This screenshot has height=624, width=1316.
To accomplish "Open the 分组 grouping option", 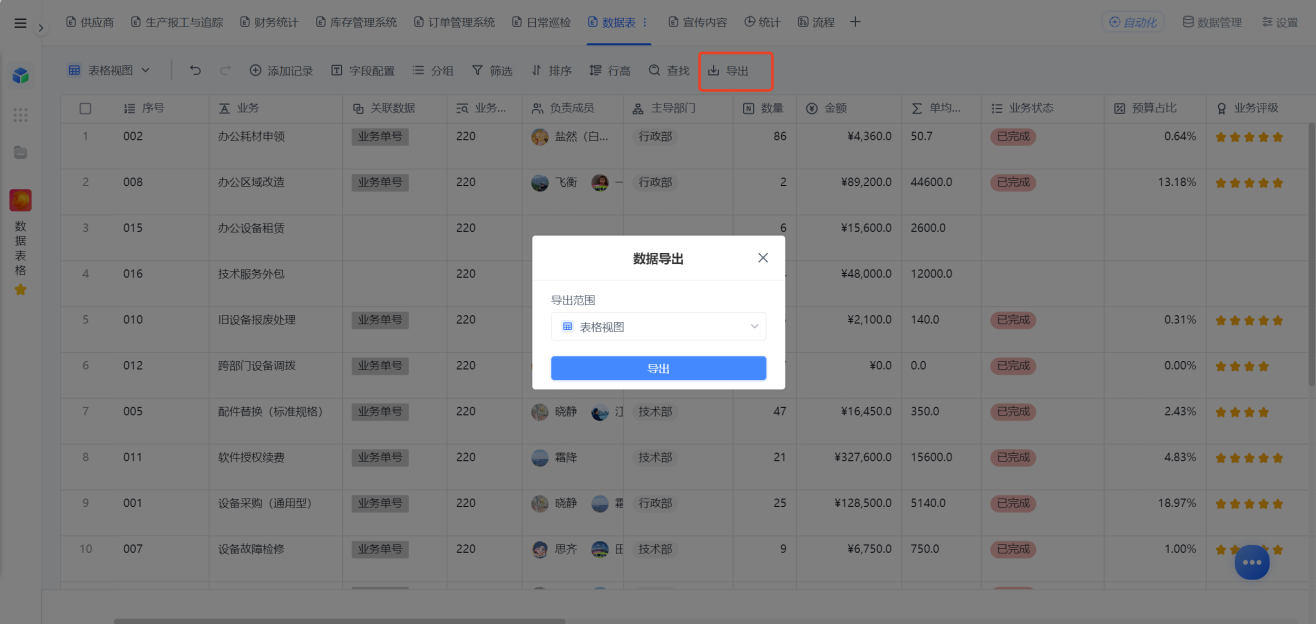I will pos(433,70).
